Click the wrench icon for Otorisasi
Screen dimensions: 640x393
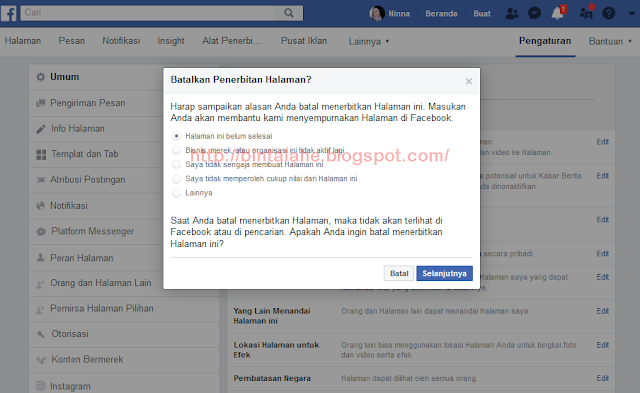coord(41,334)
